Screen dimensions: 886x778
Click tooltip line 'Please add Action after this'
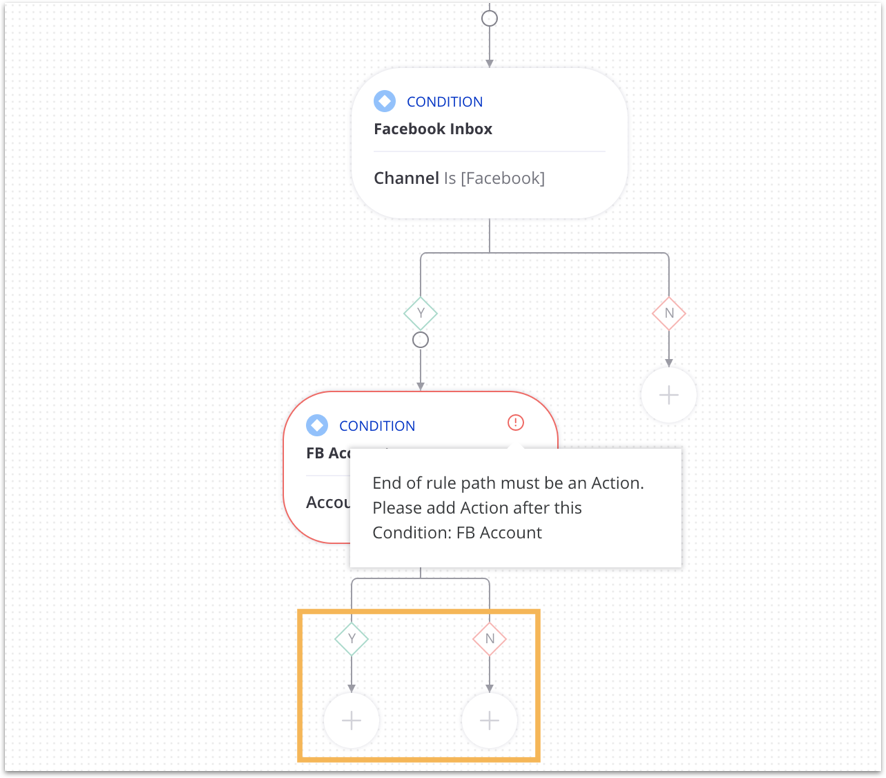477,508
